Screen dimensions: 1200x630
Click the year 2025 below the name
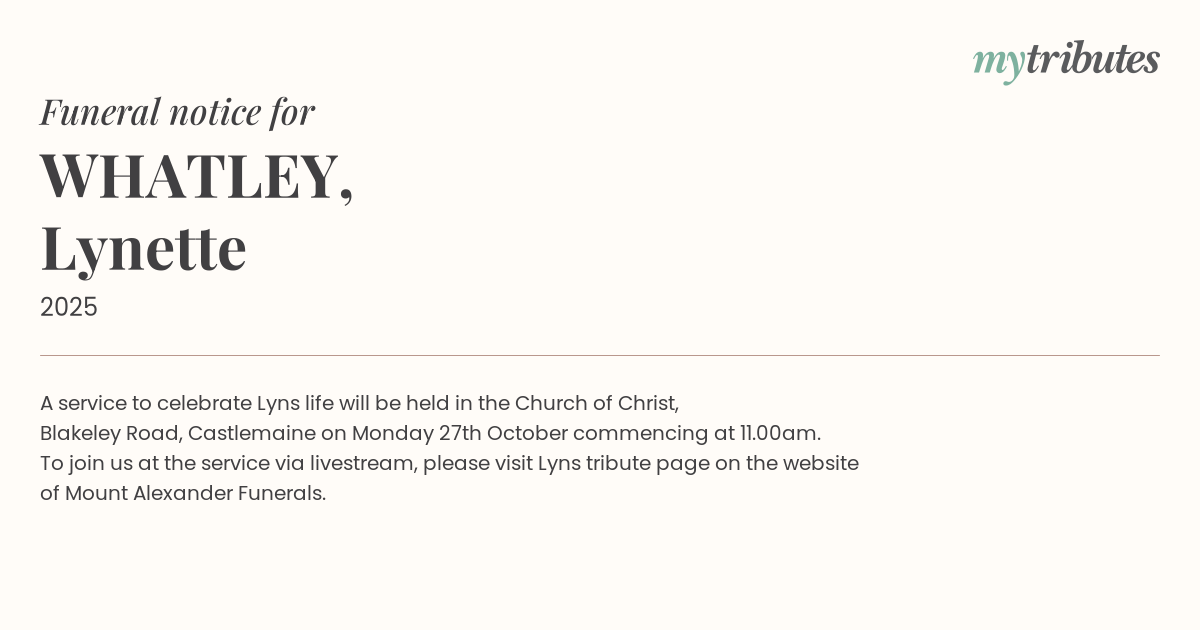click(x=69, y=307)
